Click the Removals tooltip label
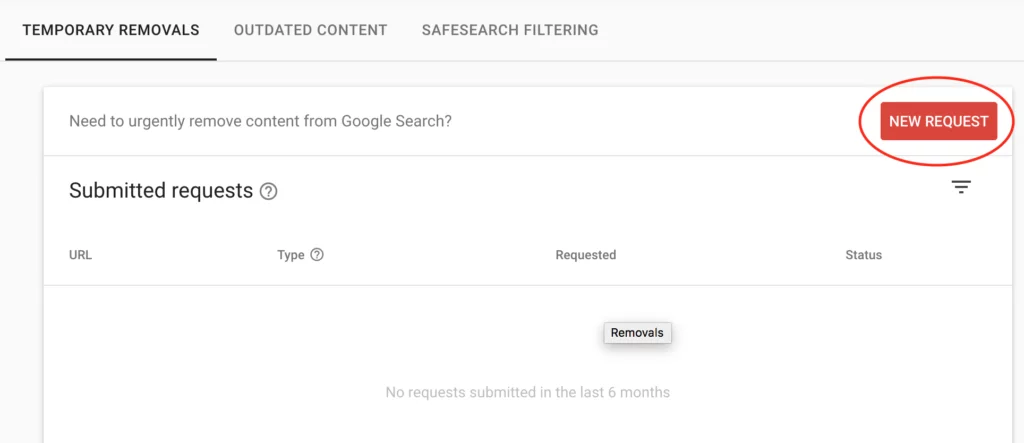This screenshot has height=443, width=1024. point(637,333)
